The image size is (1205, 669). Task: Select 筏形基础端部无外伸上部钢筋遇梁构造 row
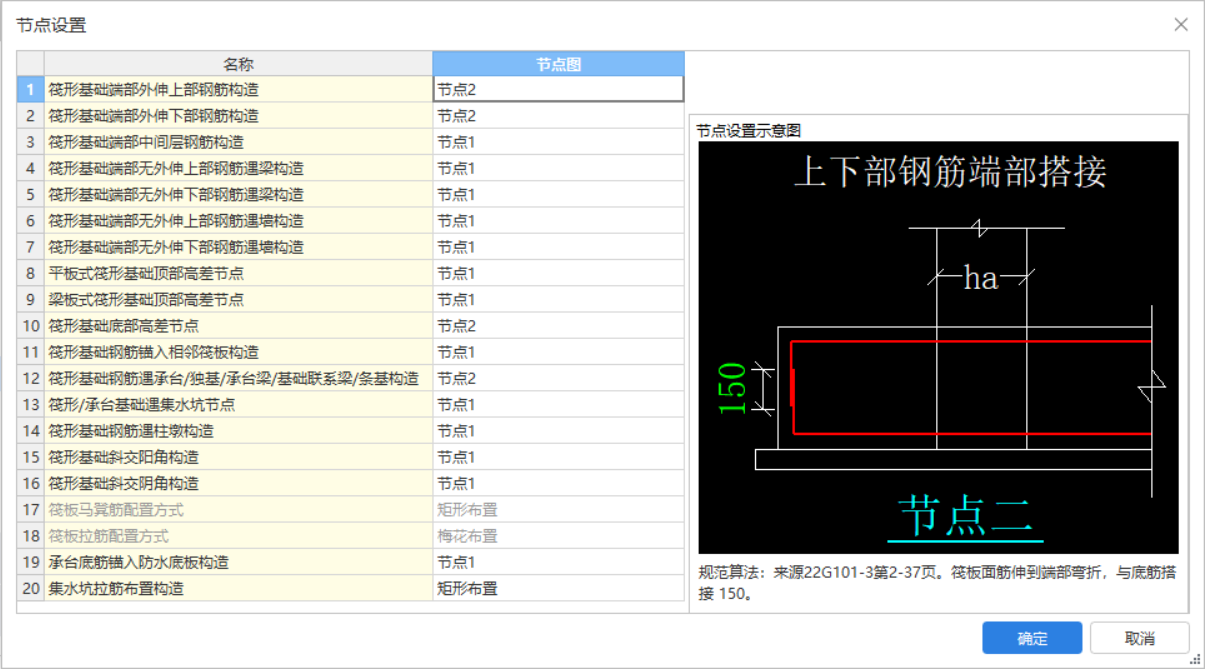pos(238,168)
